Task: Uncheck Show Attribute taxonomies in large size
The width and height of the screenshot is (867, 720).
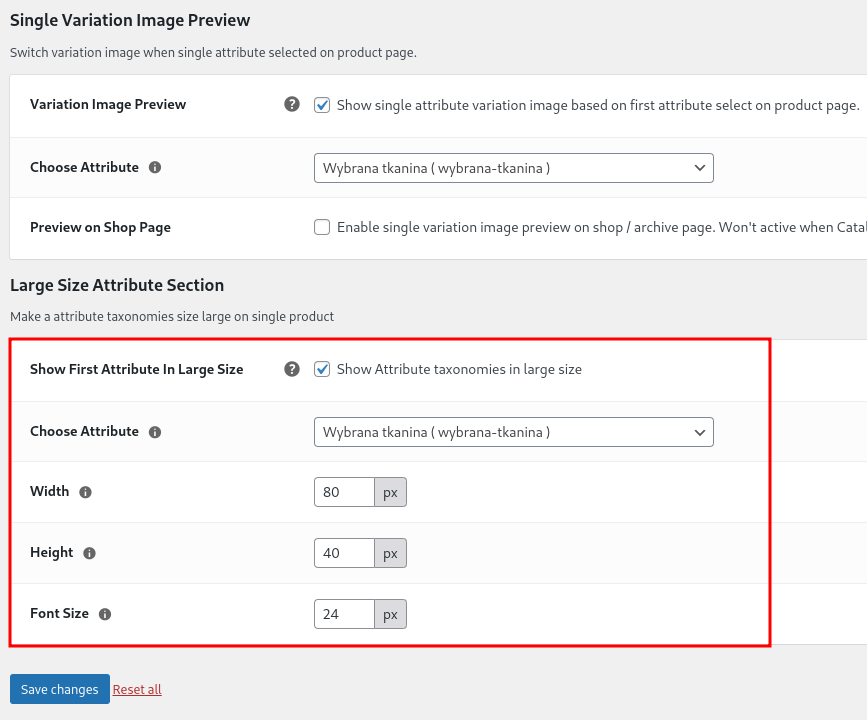Action: pos(322,369)
